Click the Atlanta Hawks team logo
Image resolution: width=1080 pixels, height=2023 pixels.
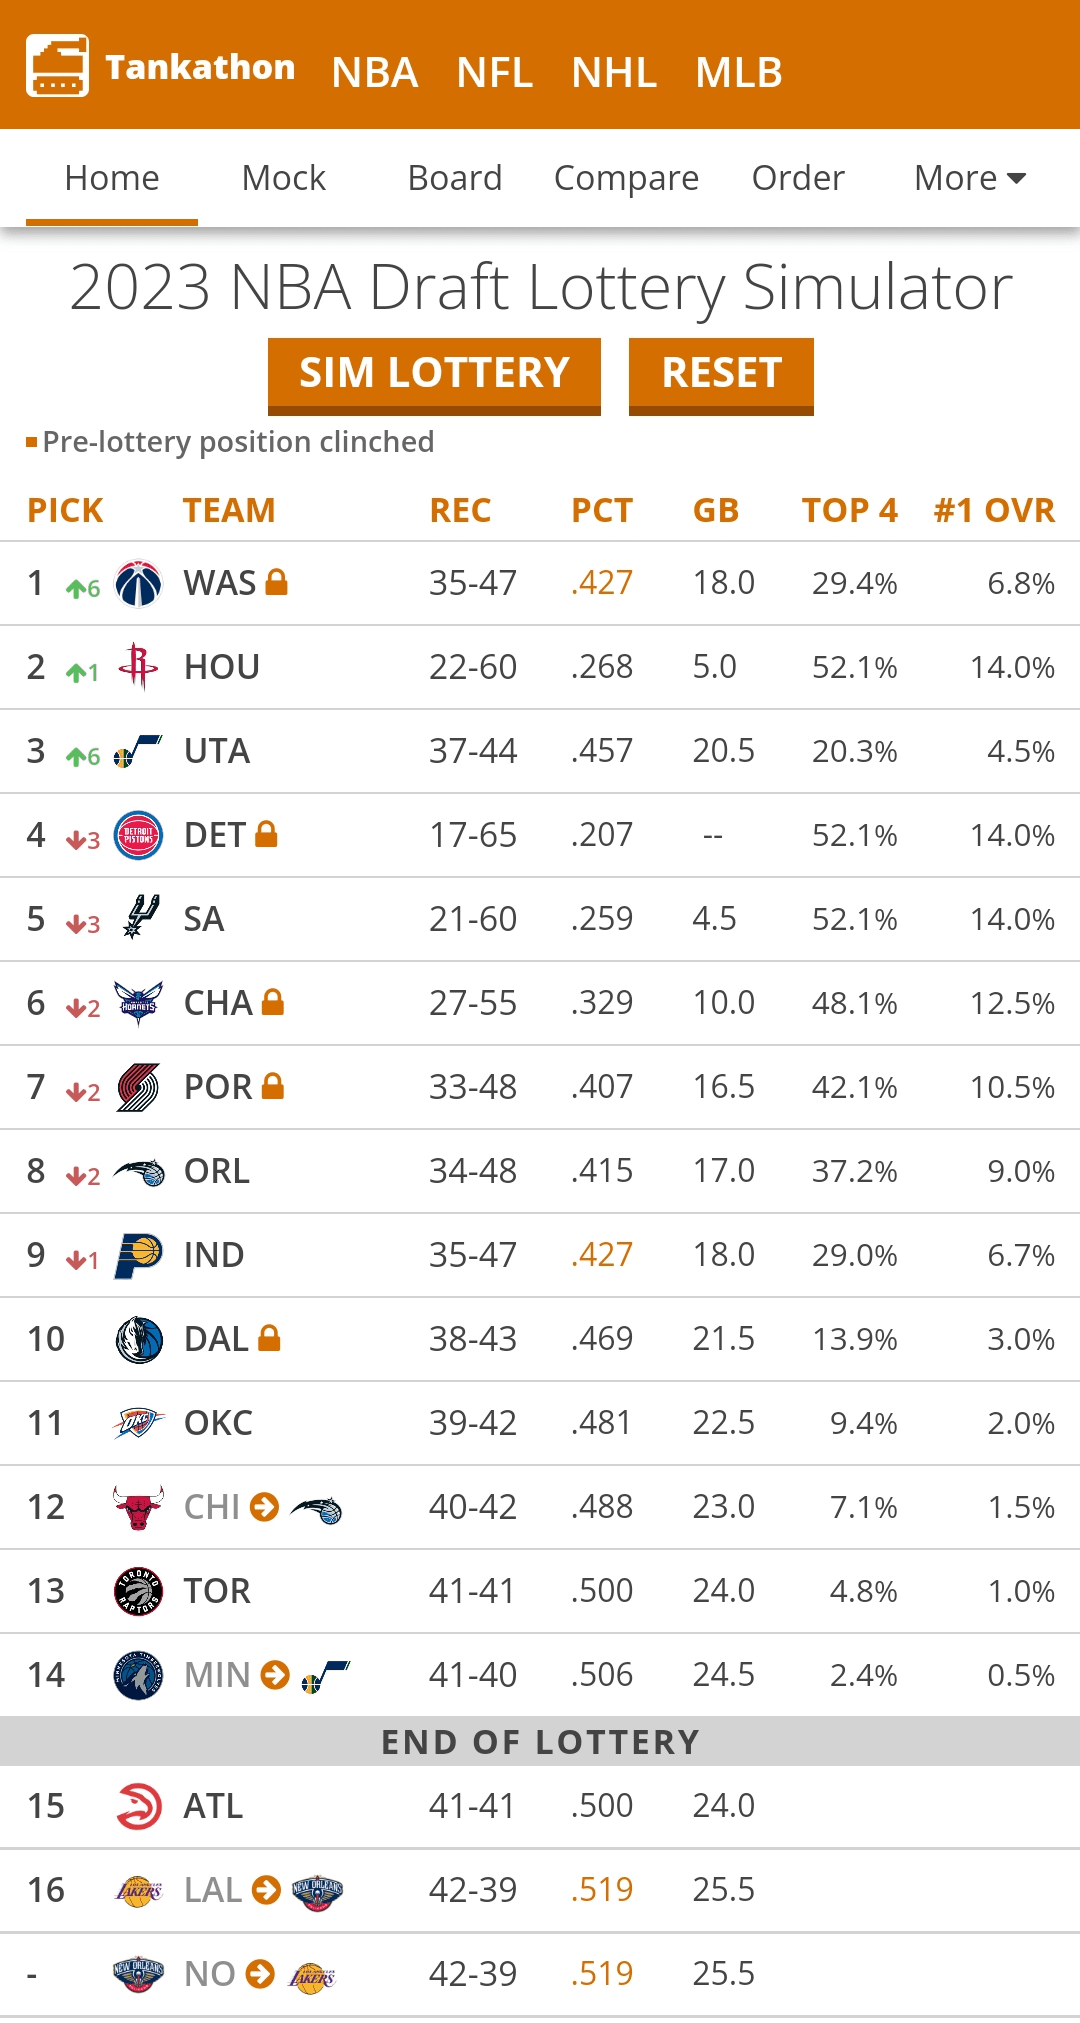(x=138, y=1806)
